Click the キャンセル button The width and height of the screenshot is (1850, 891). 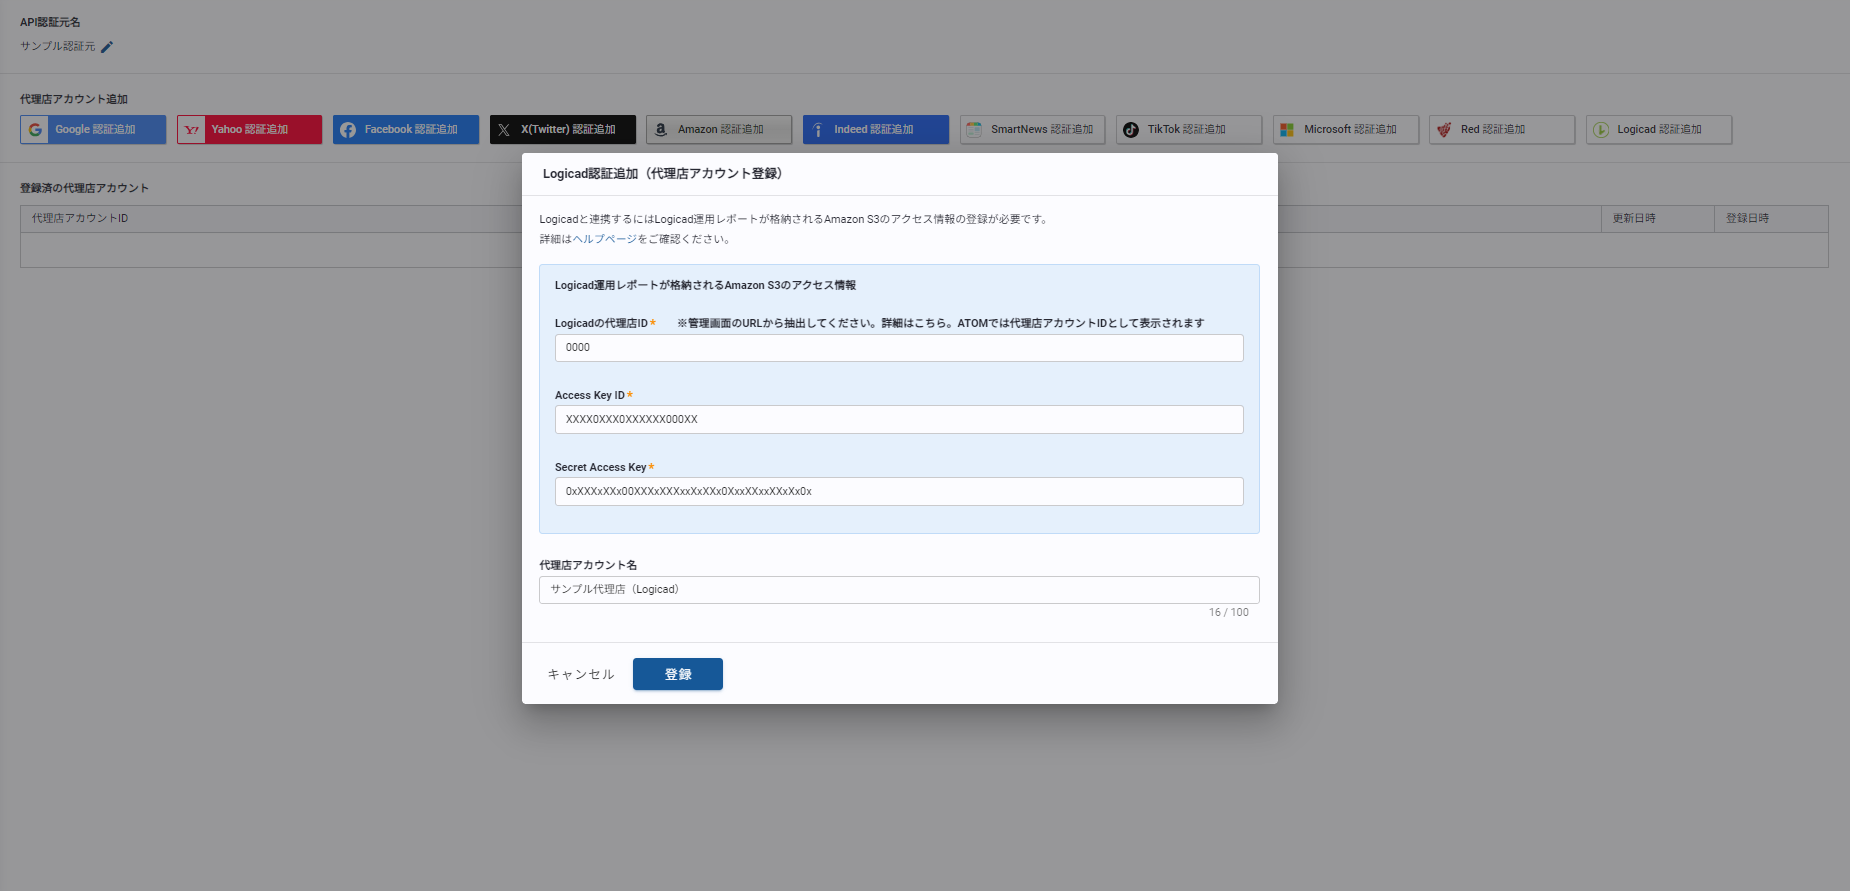[x=580, y=675]
